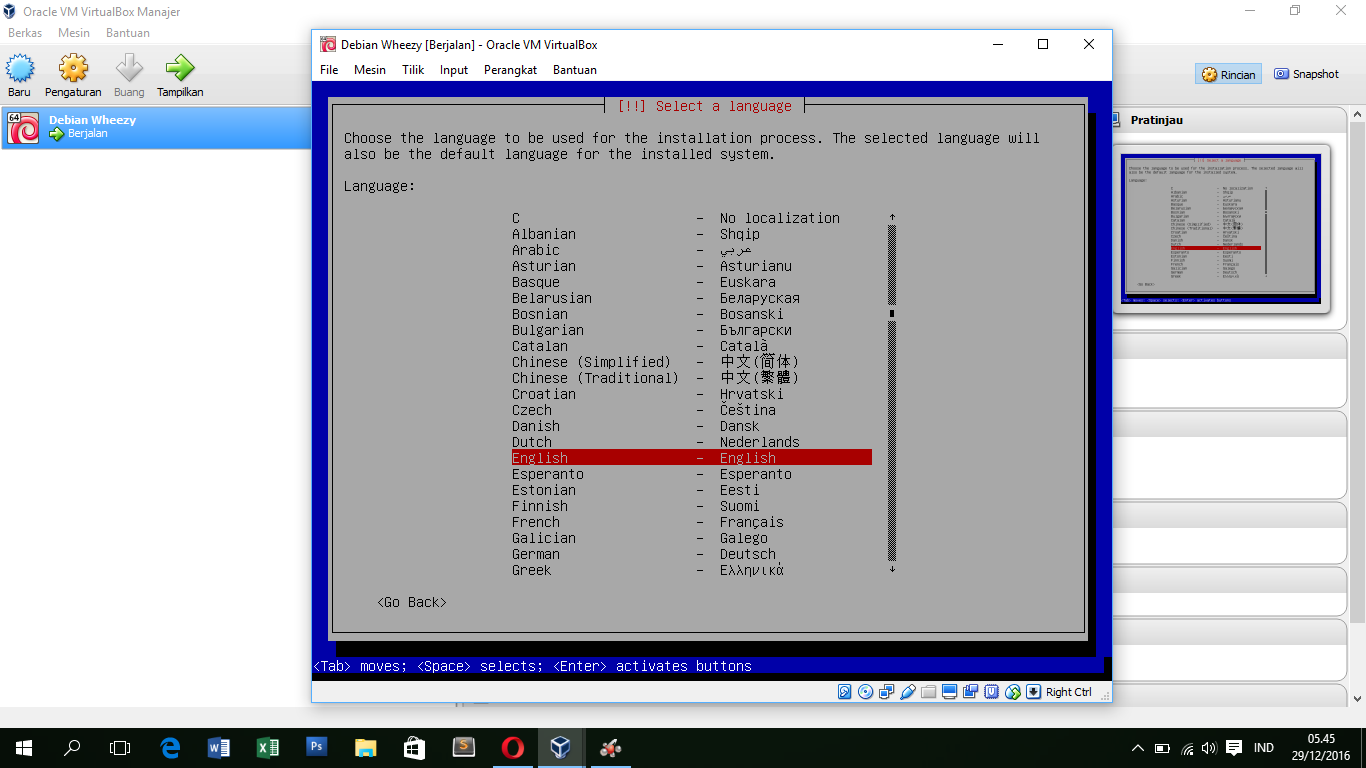
Task: Click the language list scrollbar in installer
Action: (x=892, y=394)
